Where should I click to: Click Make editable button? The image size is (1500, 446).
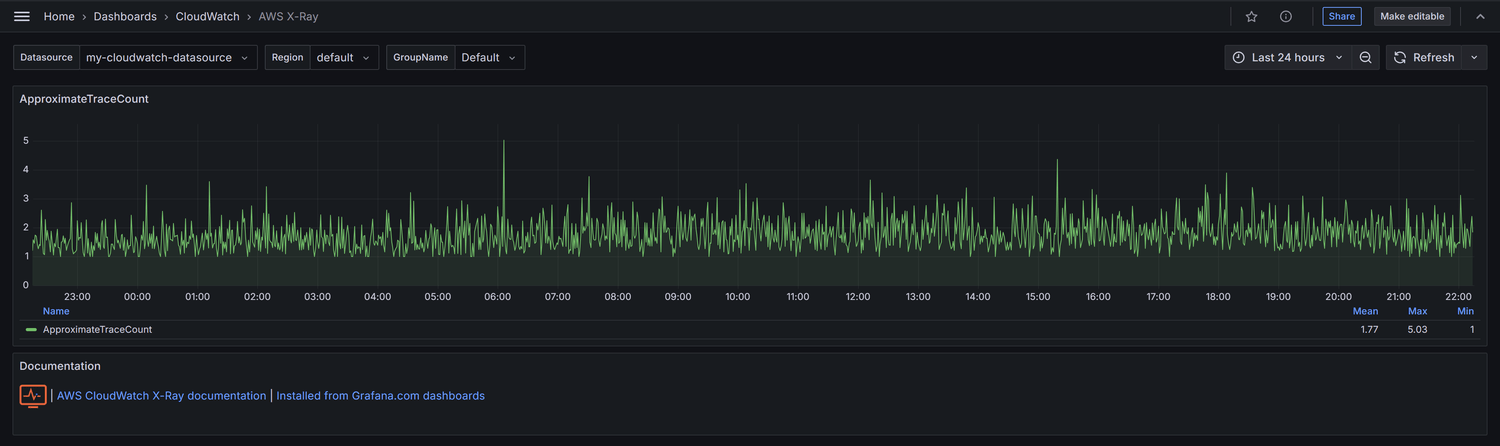(x=1412, y=16)
